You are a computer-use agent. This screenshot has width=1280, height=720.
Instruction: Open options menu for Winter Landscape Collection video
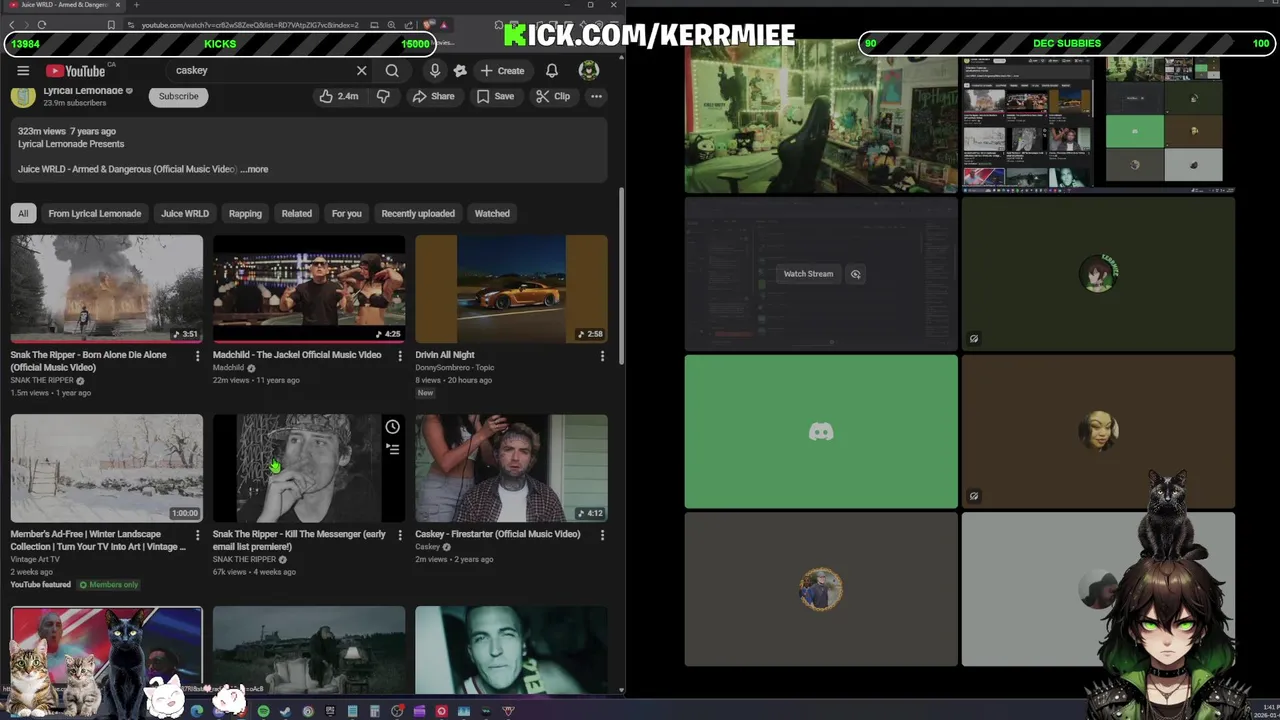point(197,535)
